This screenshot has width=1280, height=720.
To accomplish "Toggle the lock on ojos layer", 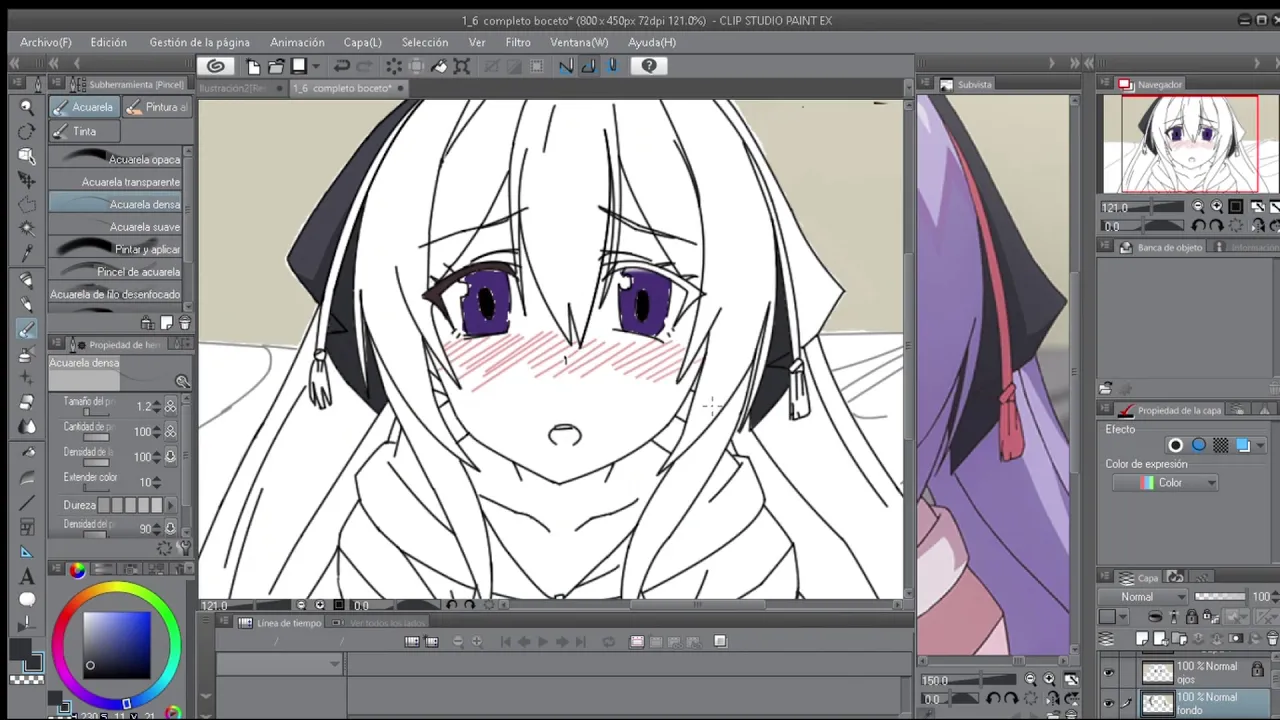I will click(1258, 669).
